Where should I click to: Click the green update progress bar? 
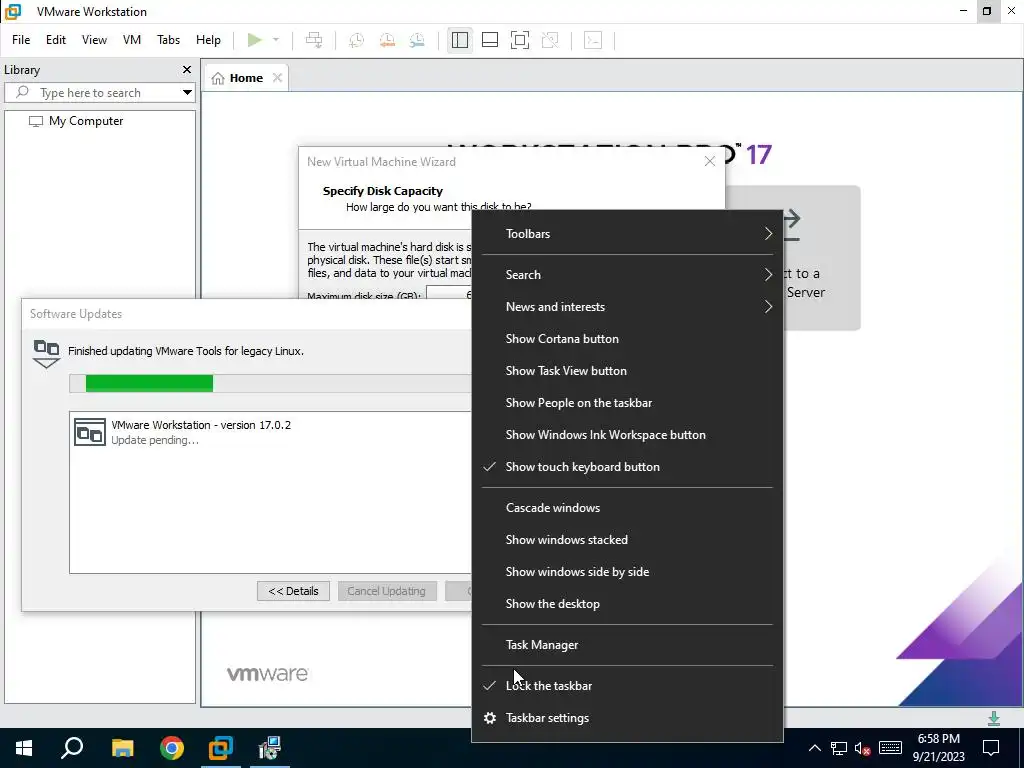point(149,383)
